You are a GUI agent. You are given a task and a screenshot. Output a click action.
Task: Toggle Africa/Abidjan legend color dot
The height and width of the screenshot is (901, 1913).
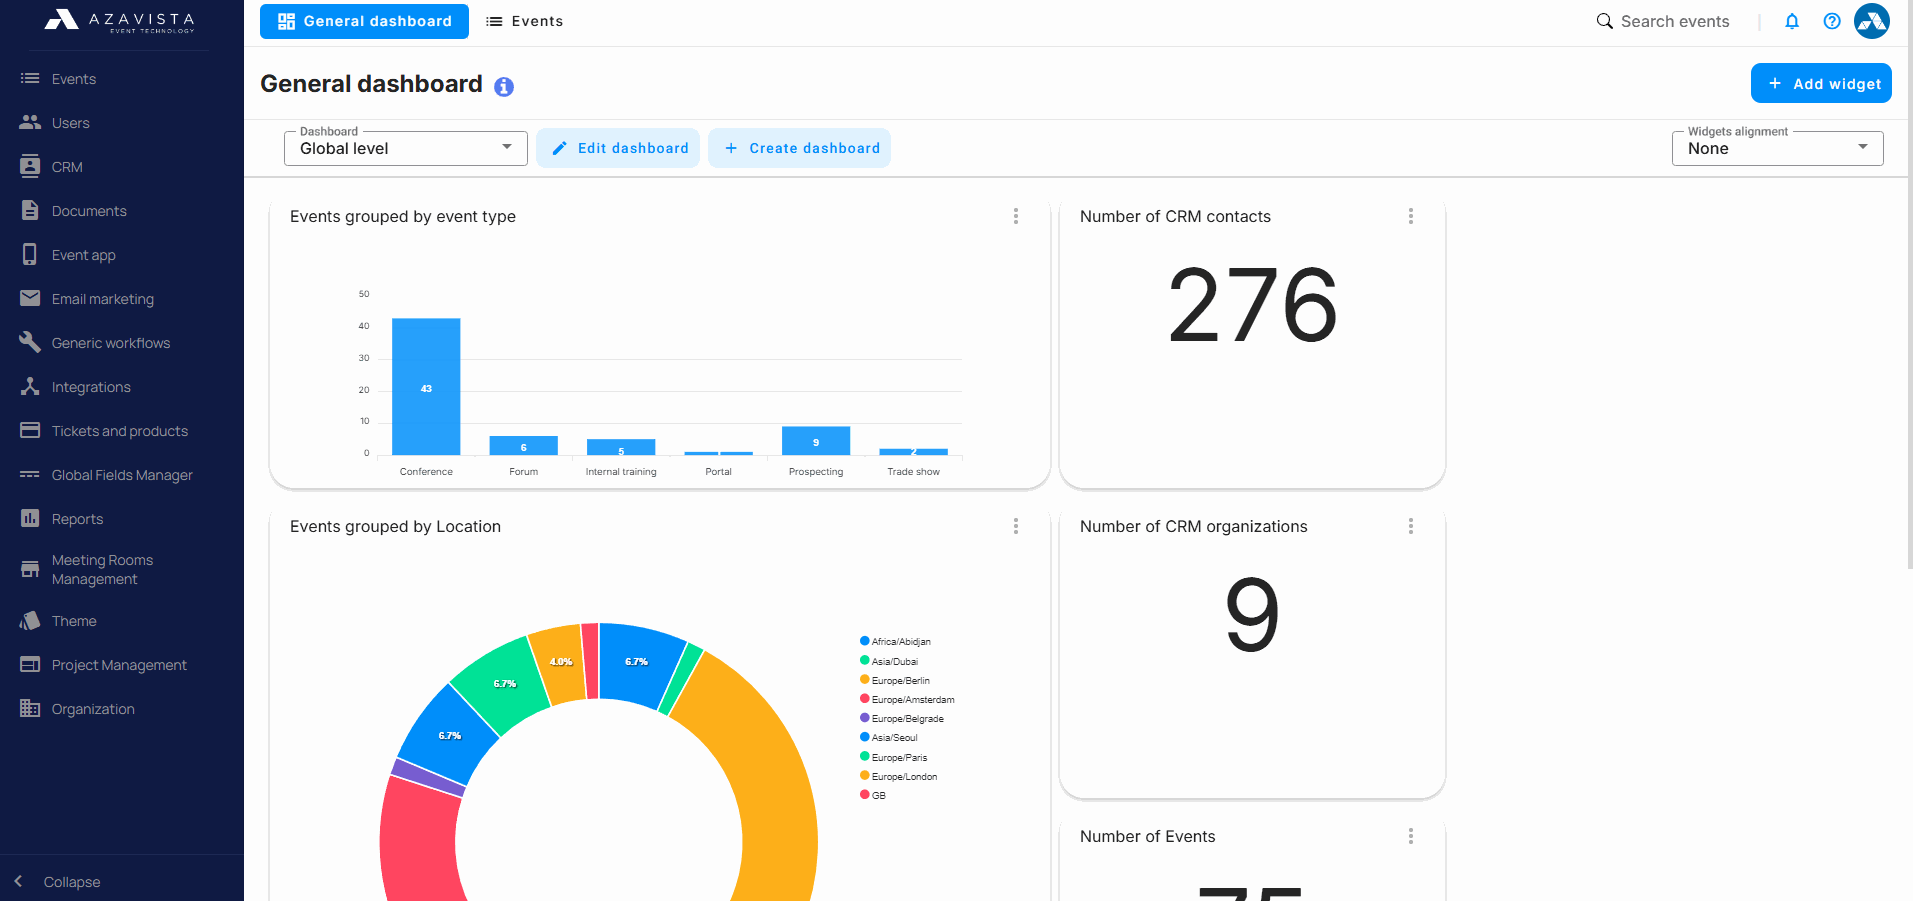coord(864,641)
